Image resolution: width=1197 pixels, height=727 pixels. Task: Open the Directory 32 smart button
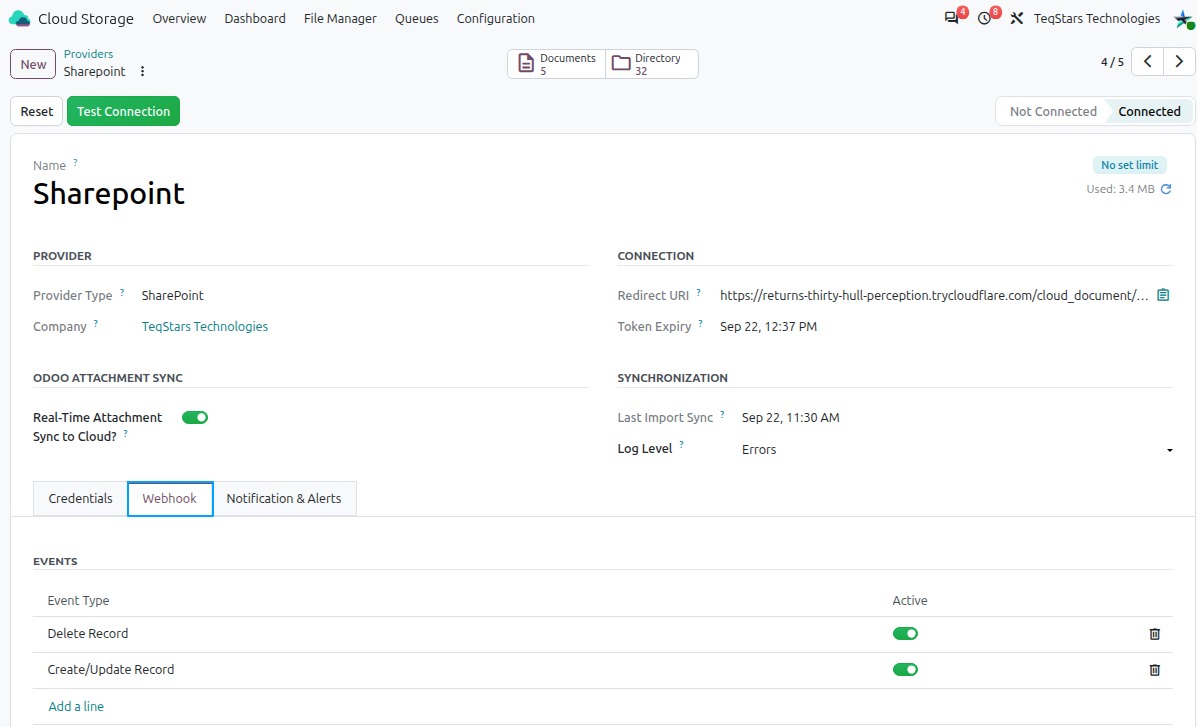652,64
